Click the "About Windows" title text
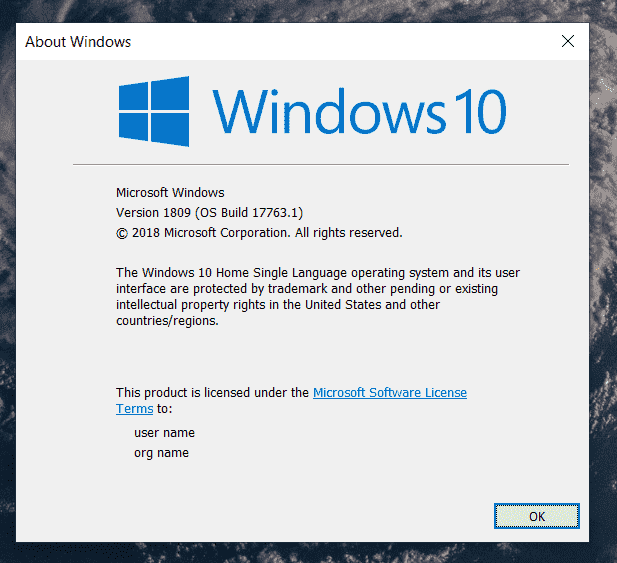Viewport: 617px width, 563px height. tap(78, 42)
